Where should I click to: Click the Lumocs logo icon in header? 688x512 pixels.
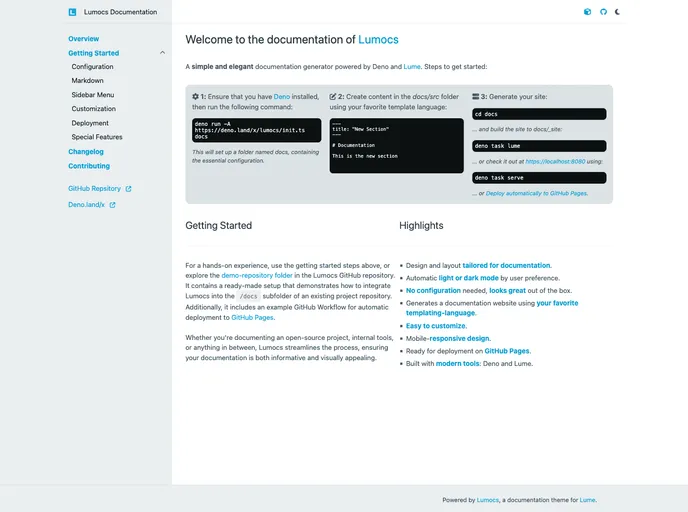pyautogui.click(x=72, y=12)
